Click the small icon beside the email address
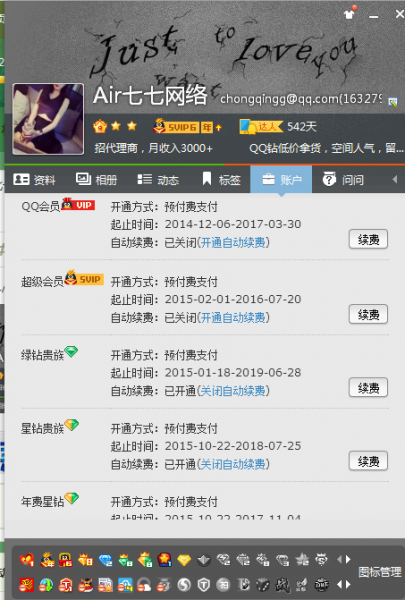 pos(393,101)
